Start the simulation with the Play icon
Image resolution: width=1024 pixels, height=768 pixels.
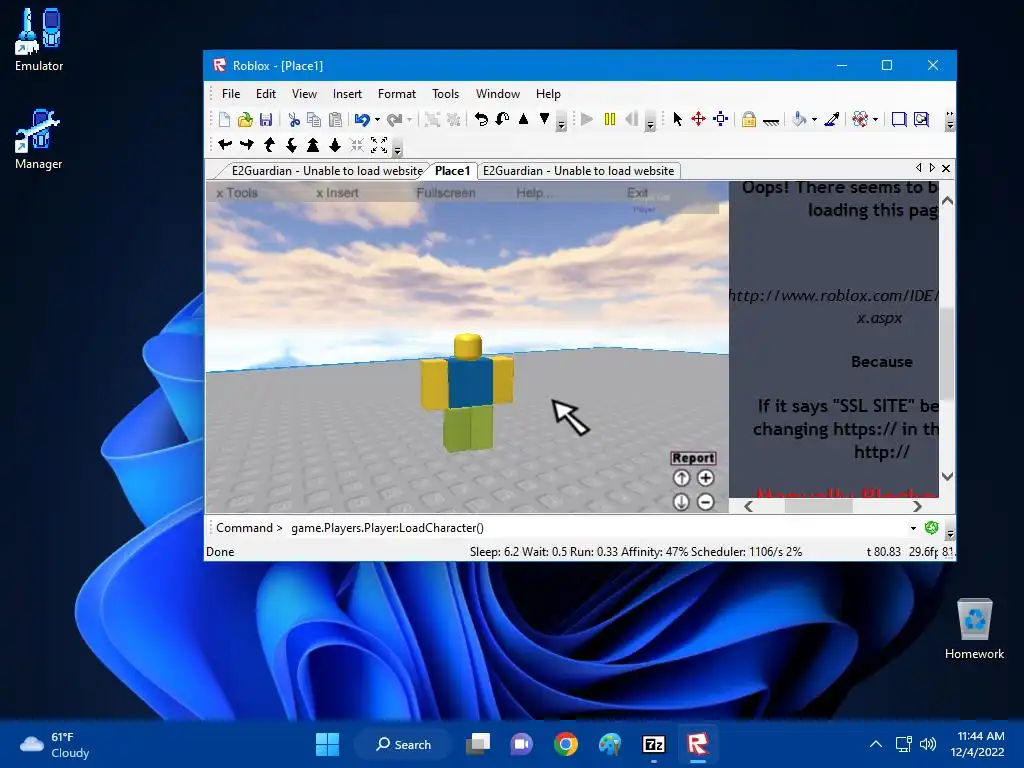tap(587, 119)
